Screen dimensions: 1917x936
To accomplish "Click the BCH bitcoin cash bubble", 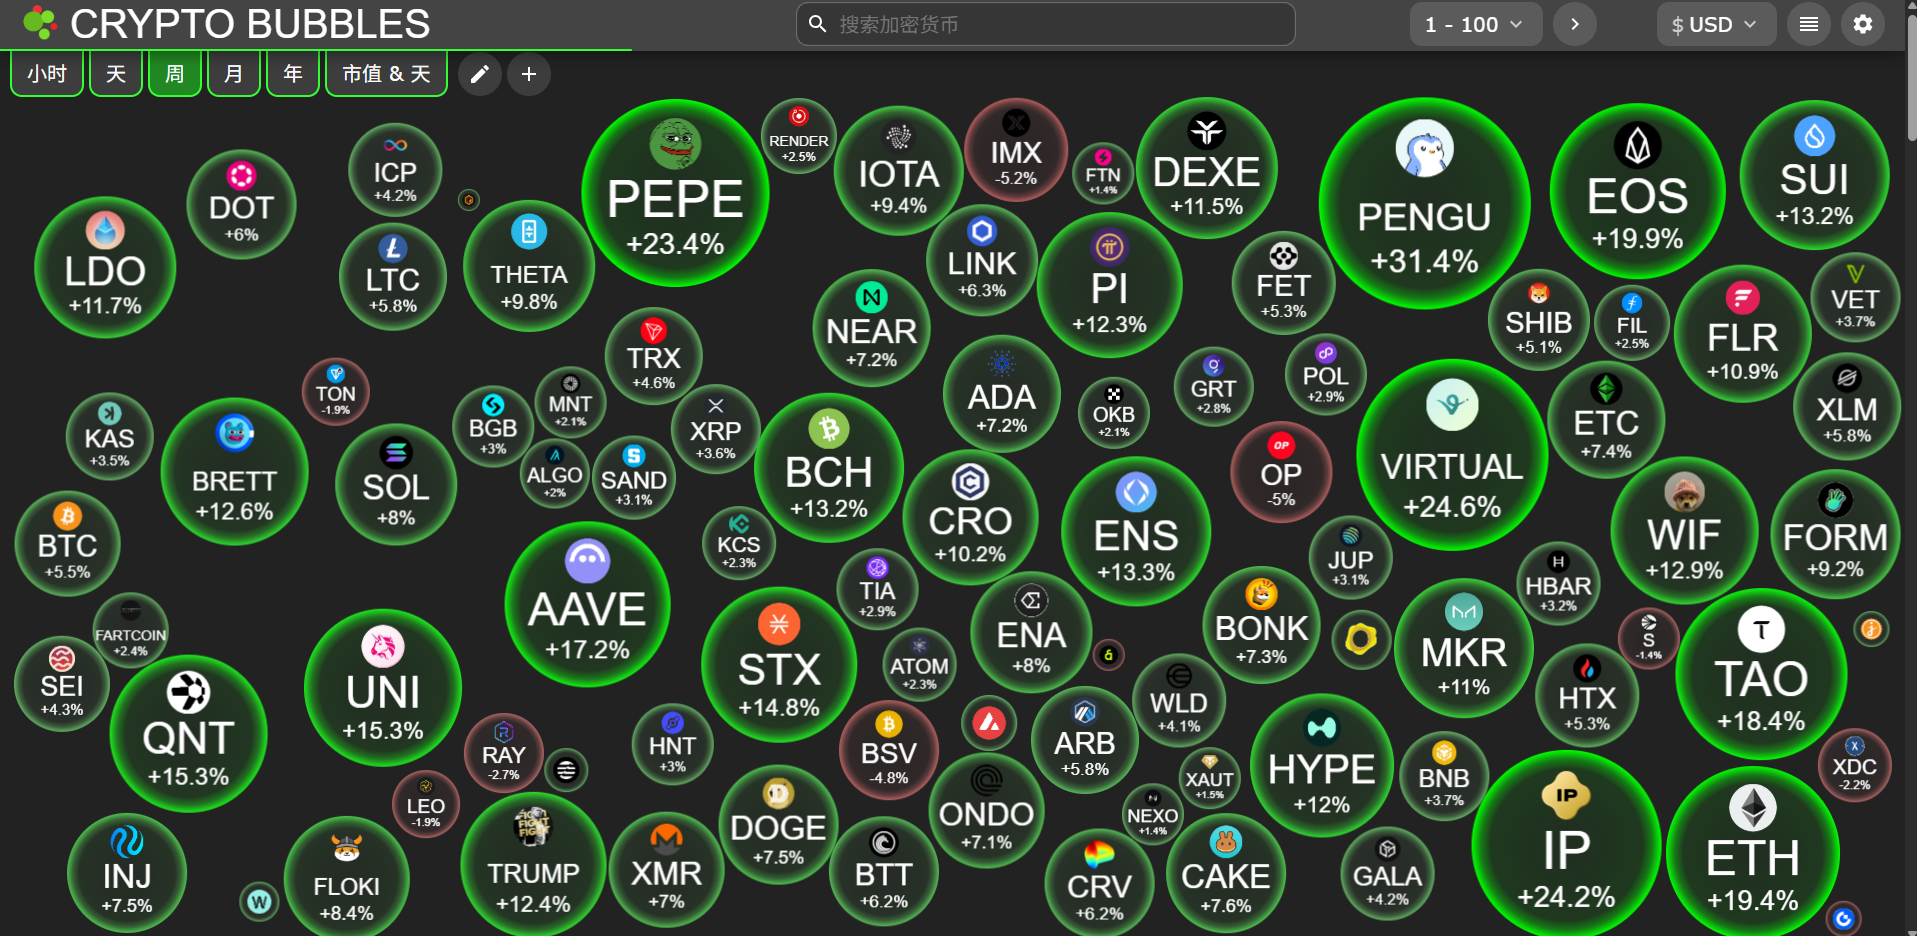I will 829,468.
